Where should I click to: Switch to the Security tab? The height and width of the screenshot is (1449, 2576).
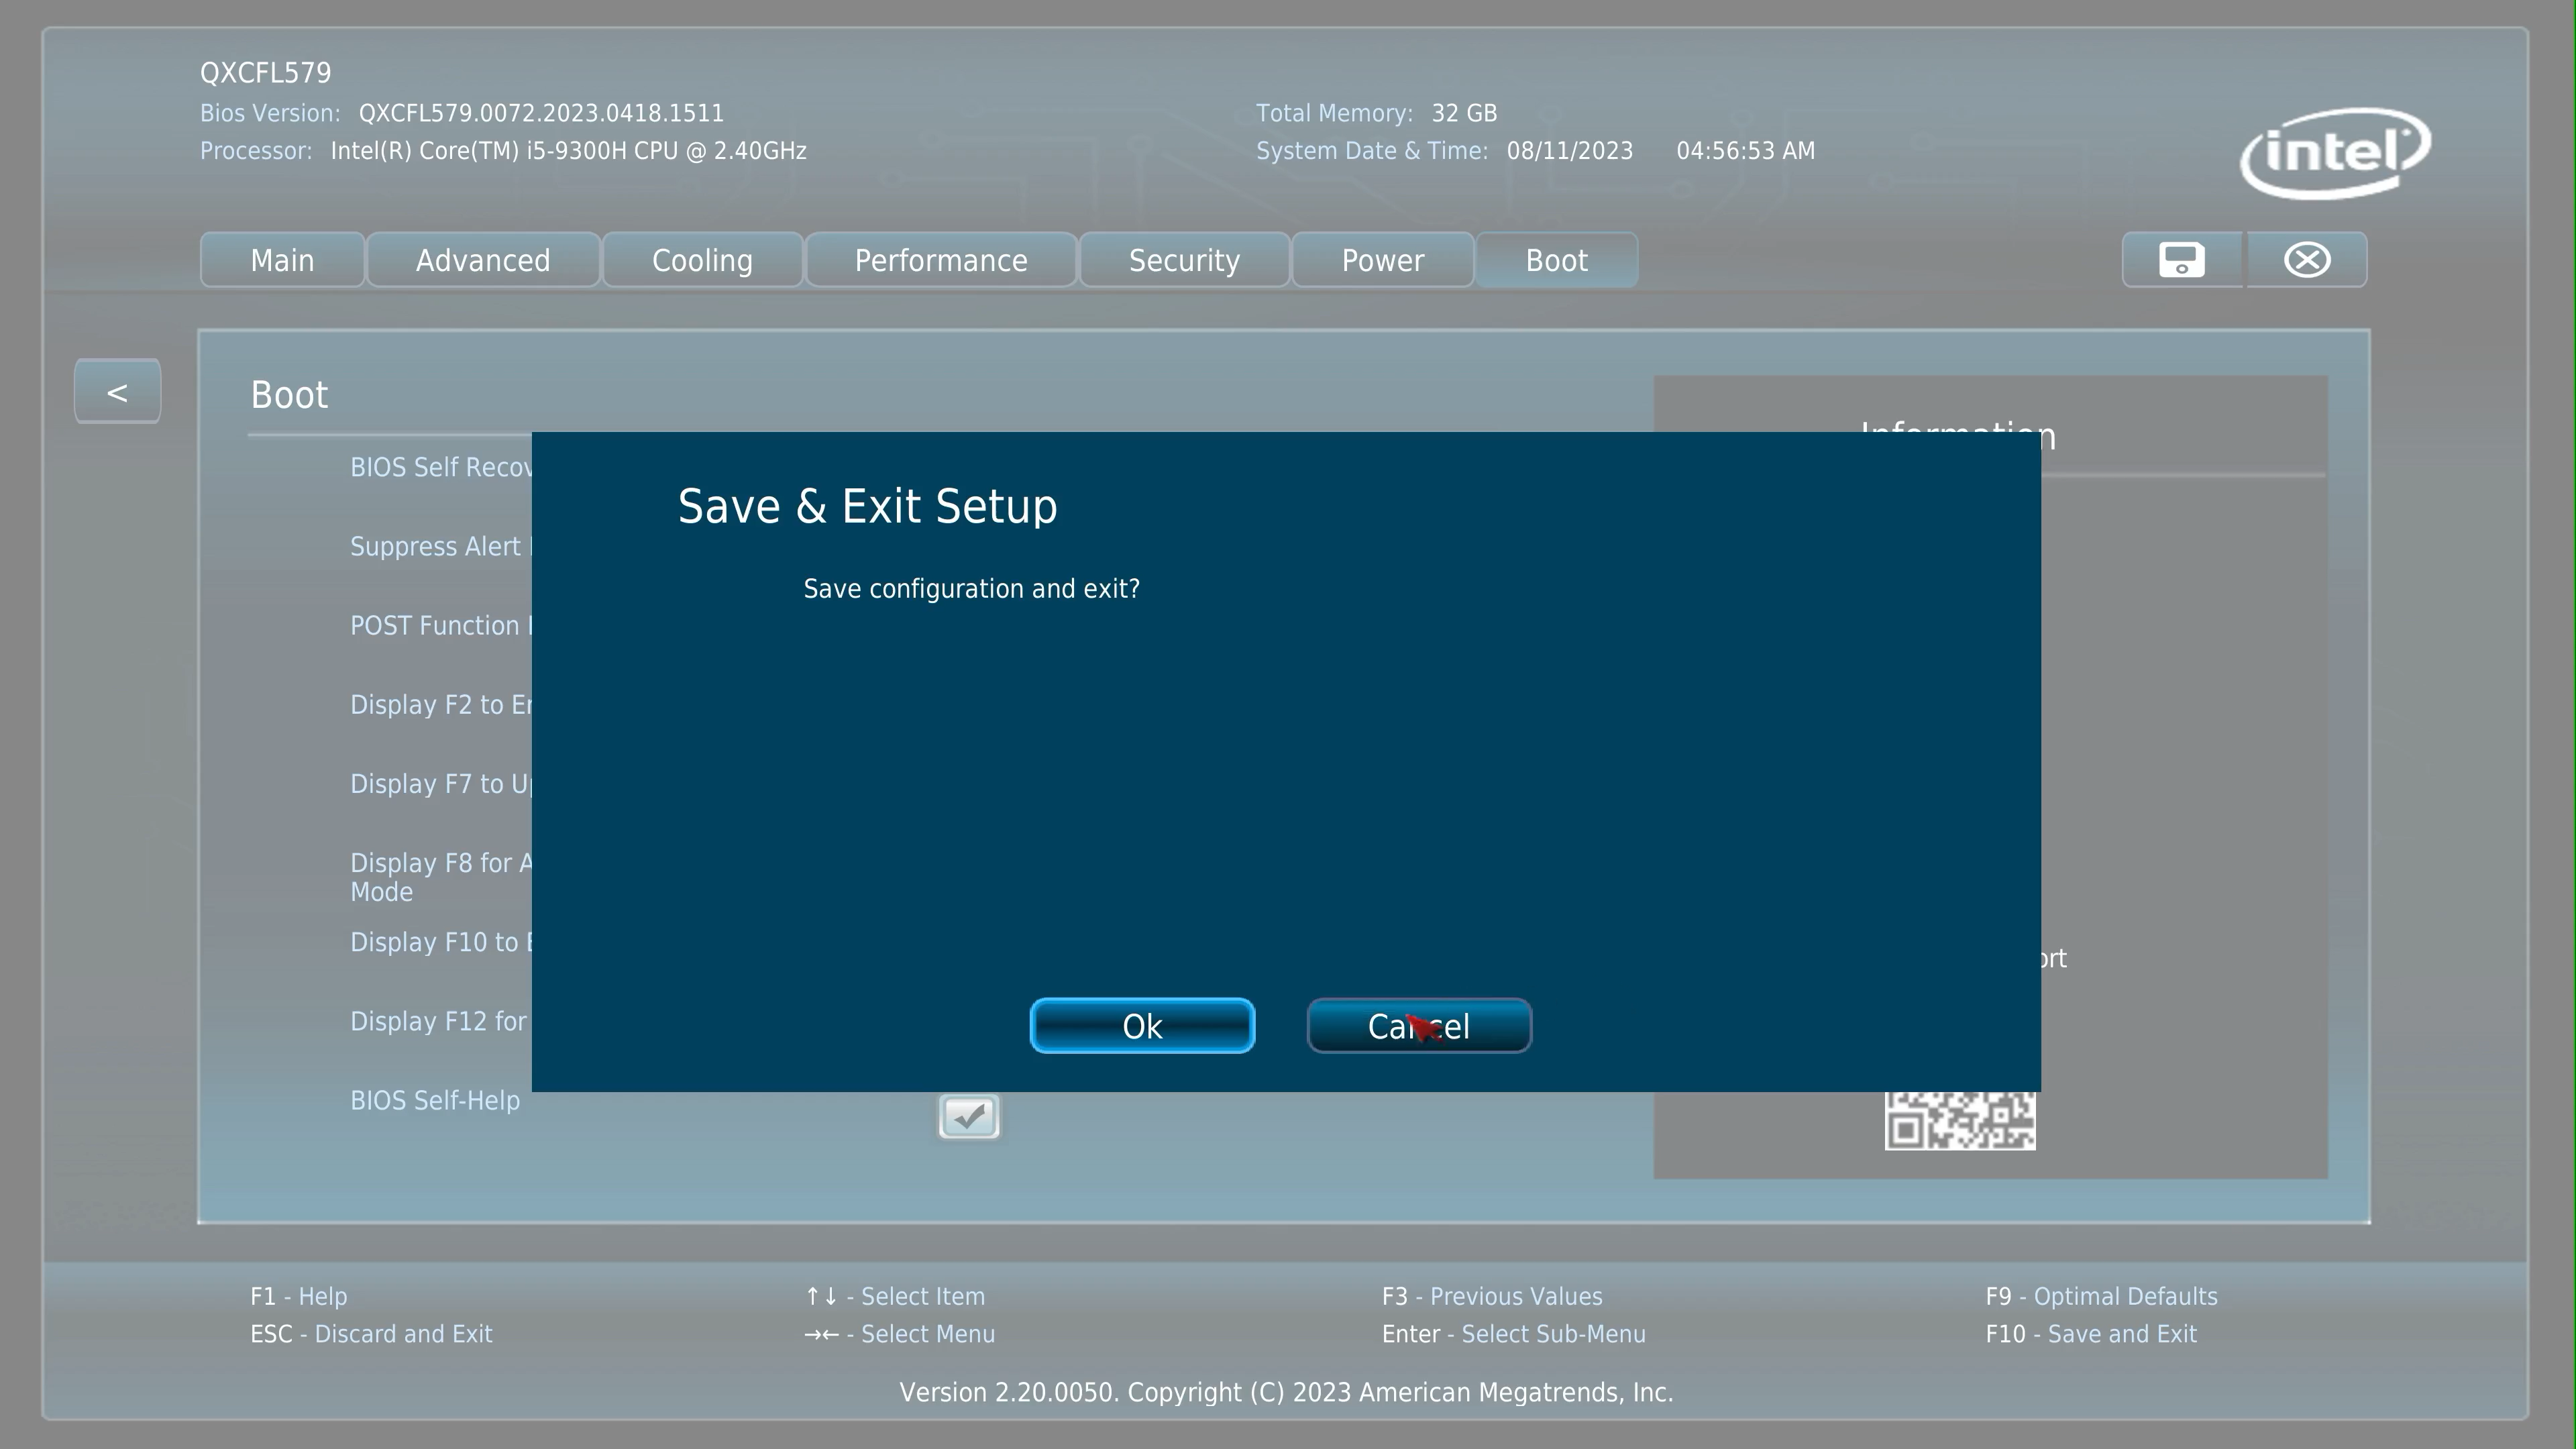point(1183,260)
